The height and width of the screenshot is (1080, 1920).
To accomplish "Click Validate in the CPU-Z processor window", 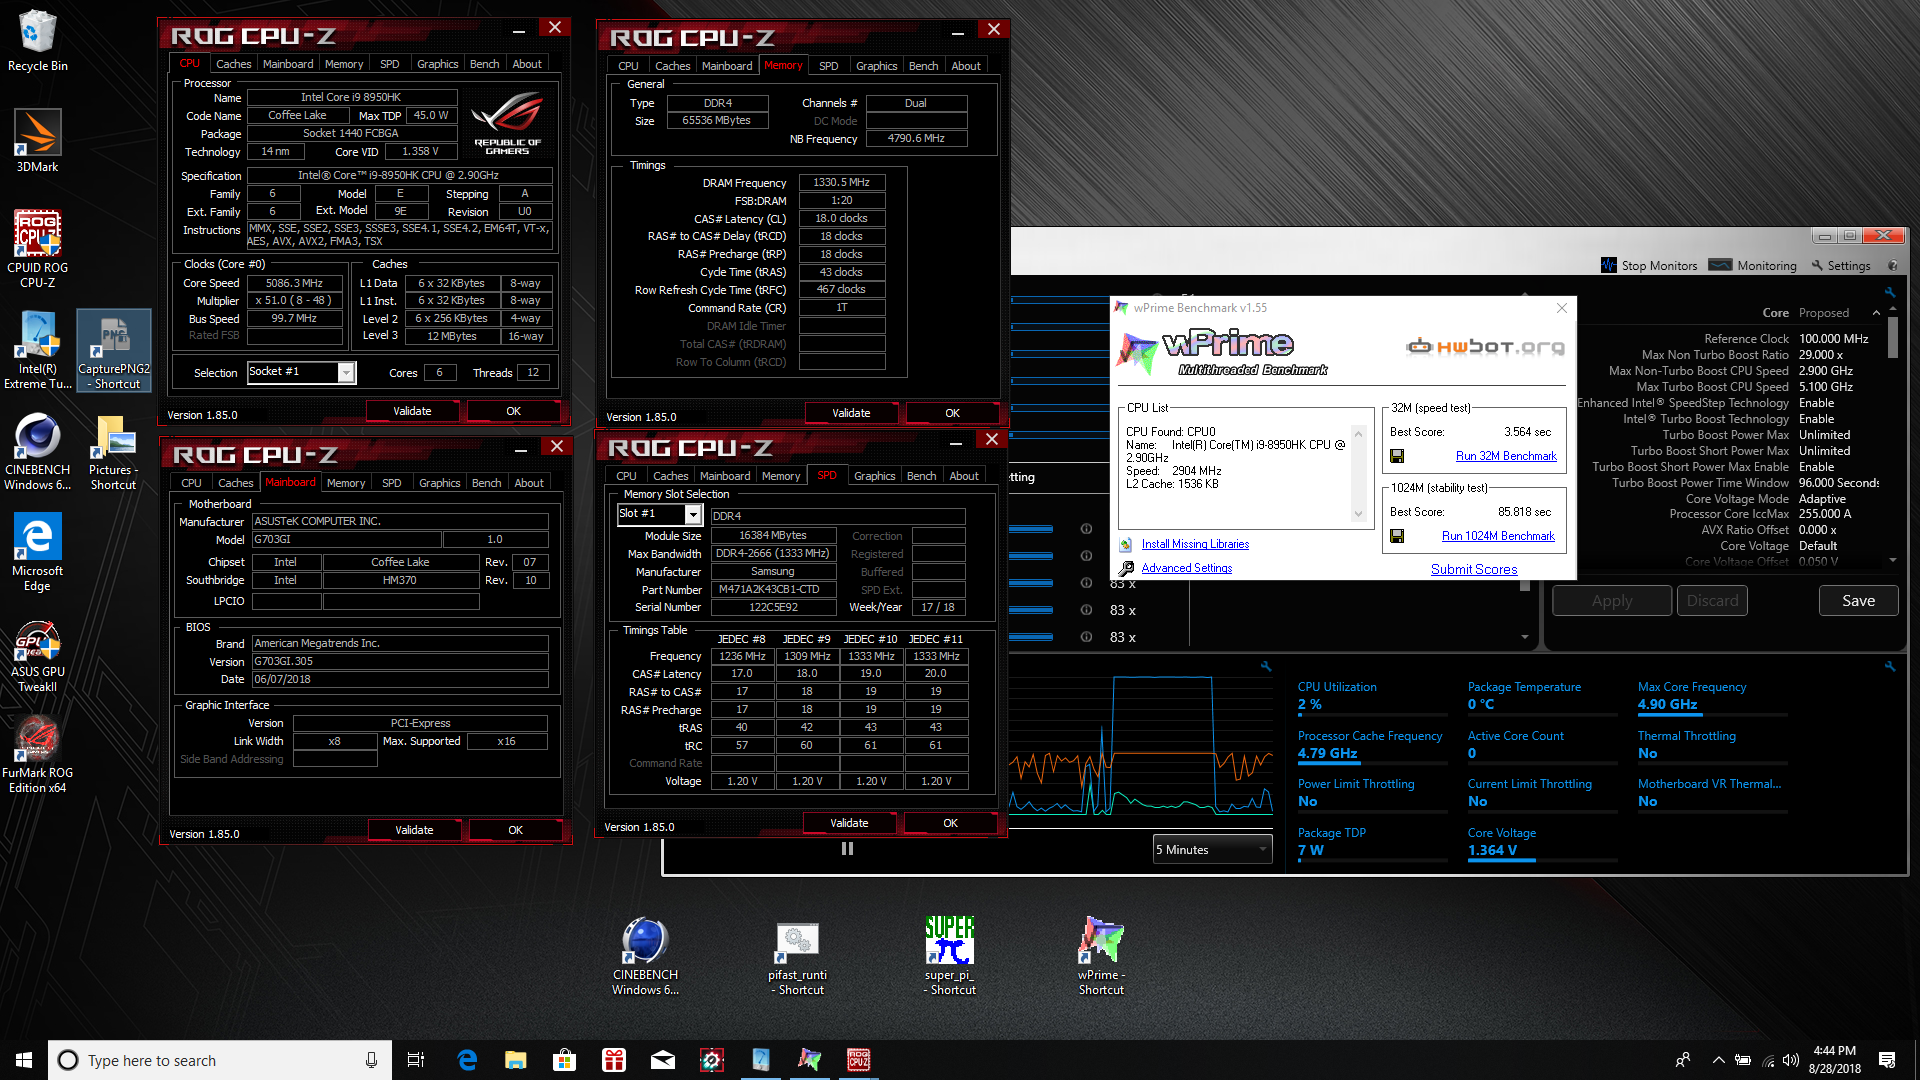I will 412,411.
